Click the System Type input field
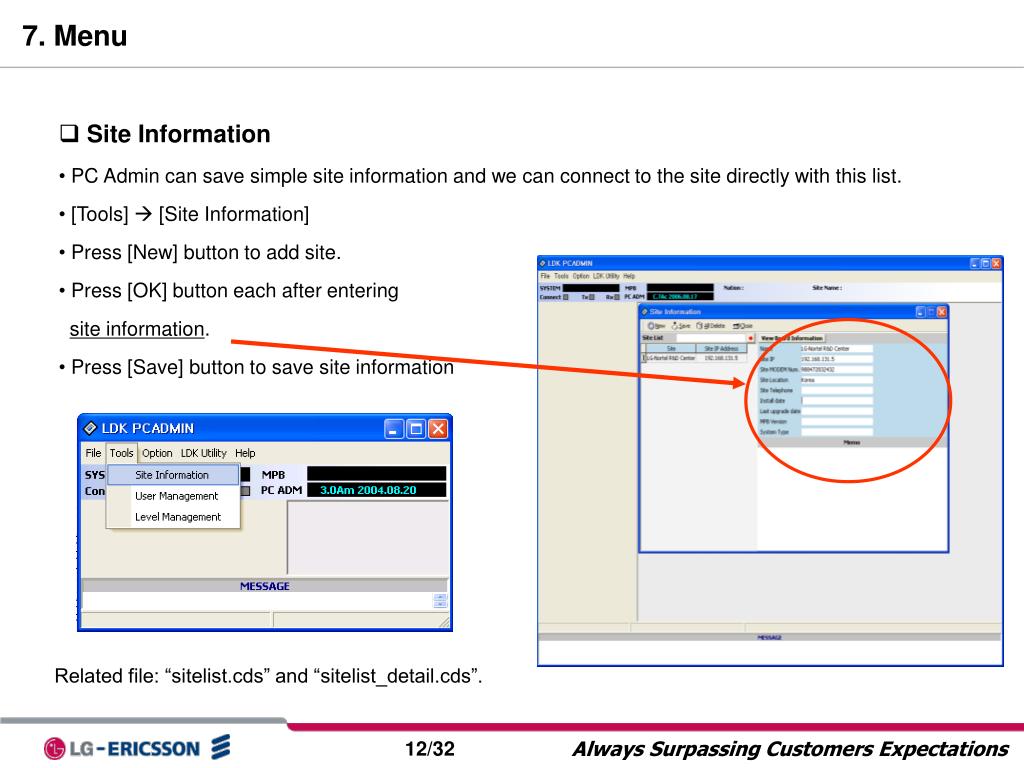The image size is (1024, 768). coord(837,432)
